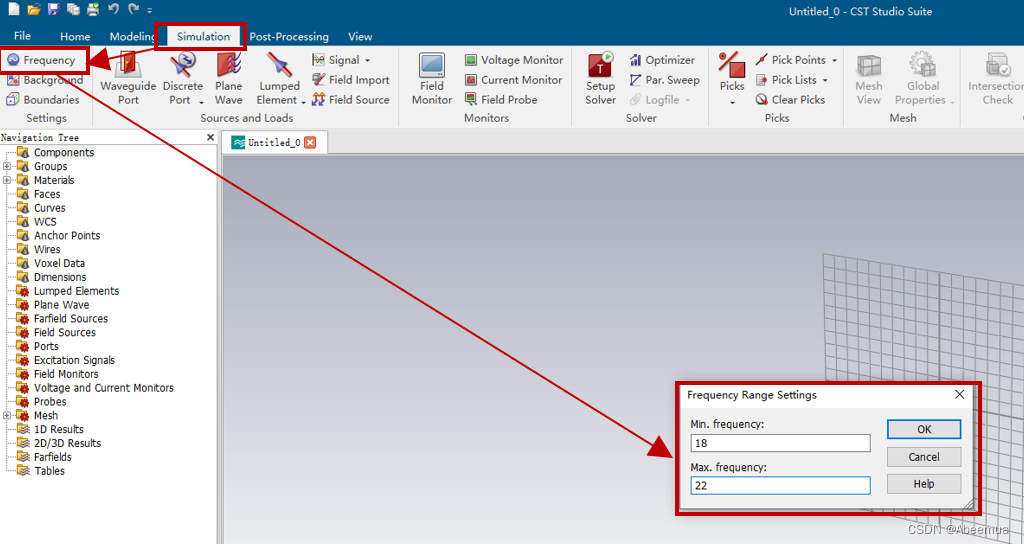
Task: Expand the Materials tree node
Action: [x=7, y=180]
